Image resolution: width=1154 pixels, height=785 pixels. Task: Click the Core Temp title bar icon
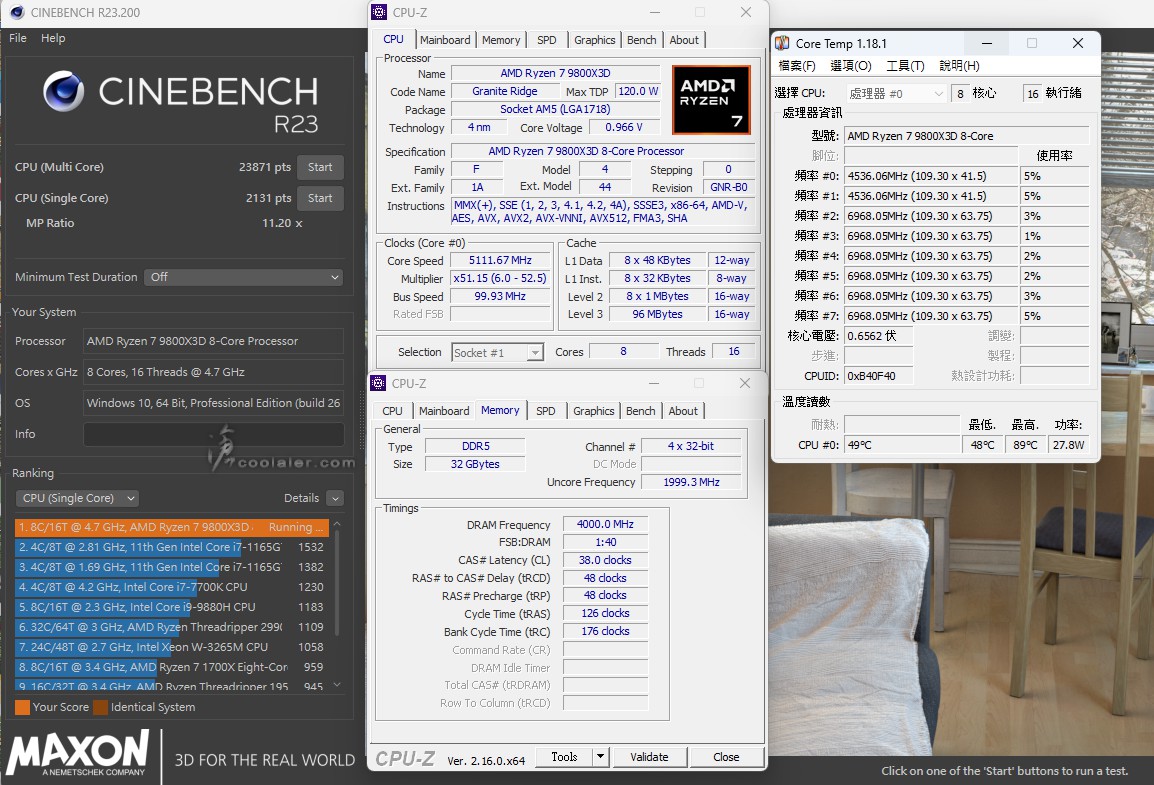pos(783,43)
